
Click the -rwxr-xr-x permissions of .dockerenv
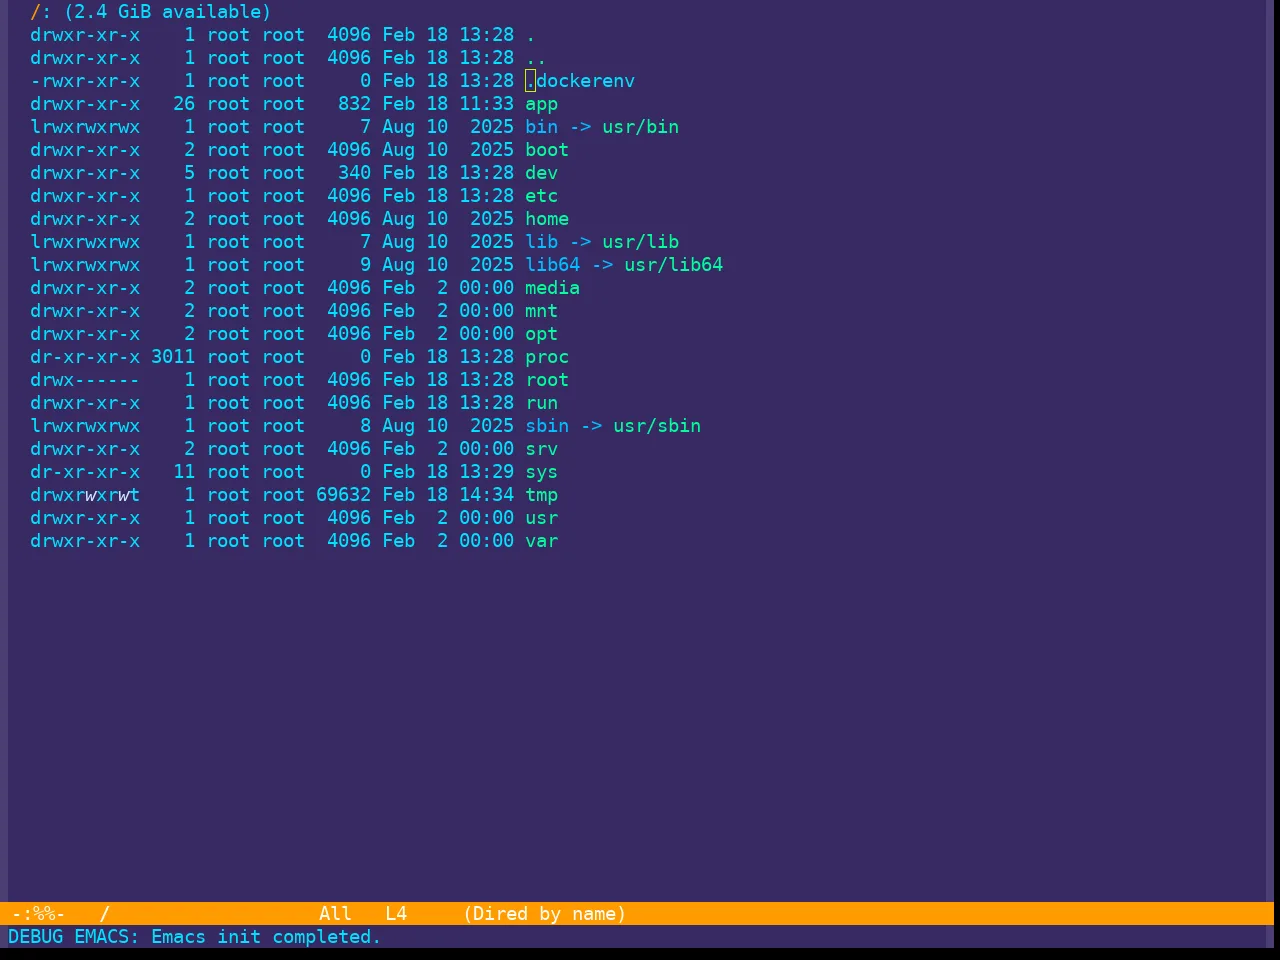[85, 81]
